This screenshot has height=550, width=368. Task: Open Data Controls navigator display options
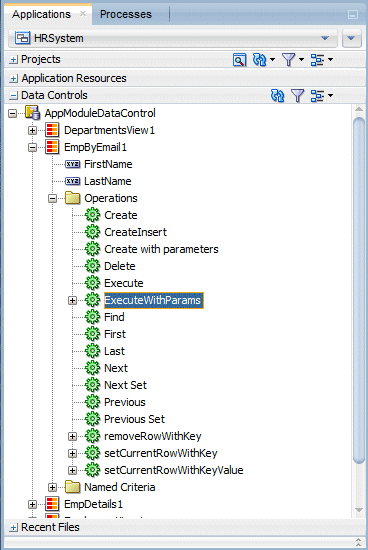point(322,95)
